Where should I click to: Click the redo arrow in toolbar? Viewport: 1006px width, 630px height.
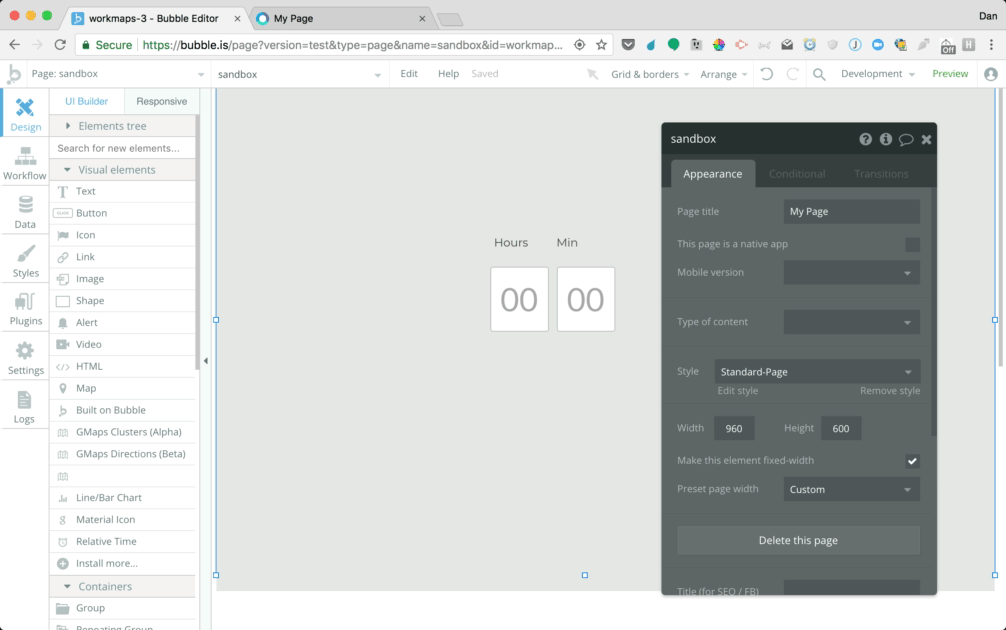(x=792, y=74)
